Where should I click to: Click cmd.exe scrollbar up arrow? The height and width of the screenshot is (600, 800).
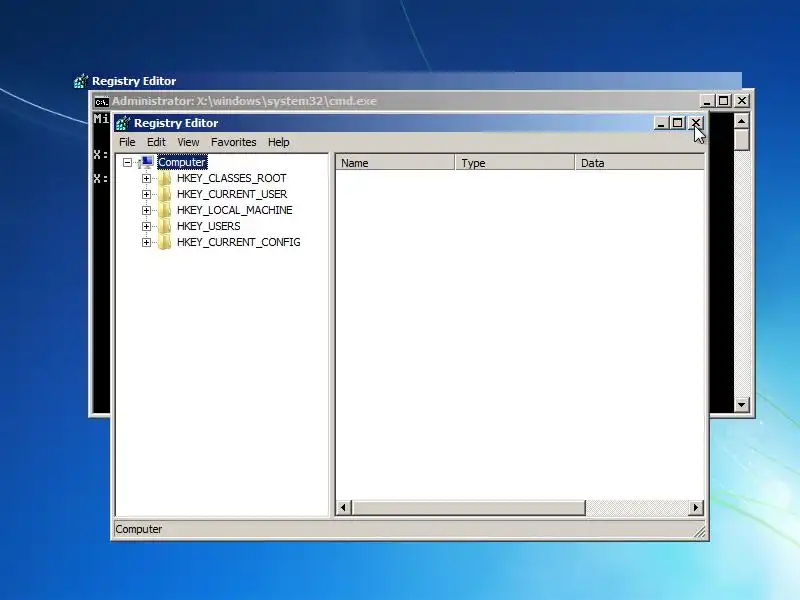pyautogui.click(x=741, y=121)
